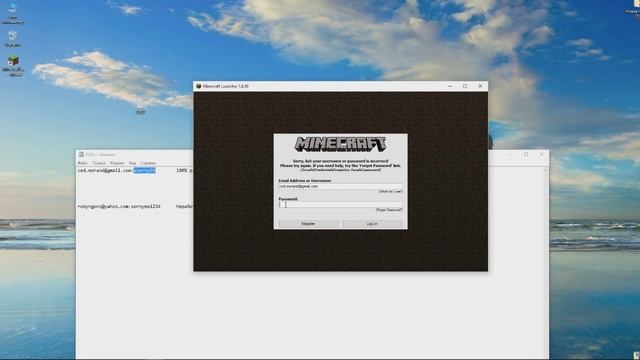Click the highlighted selected text in Notepad
The image size is (640, 360).
click(144, 170)
